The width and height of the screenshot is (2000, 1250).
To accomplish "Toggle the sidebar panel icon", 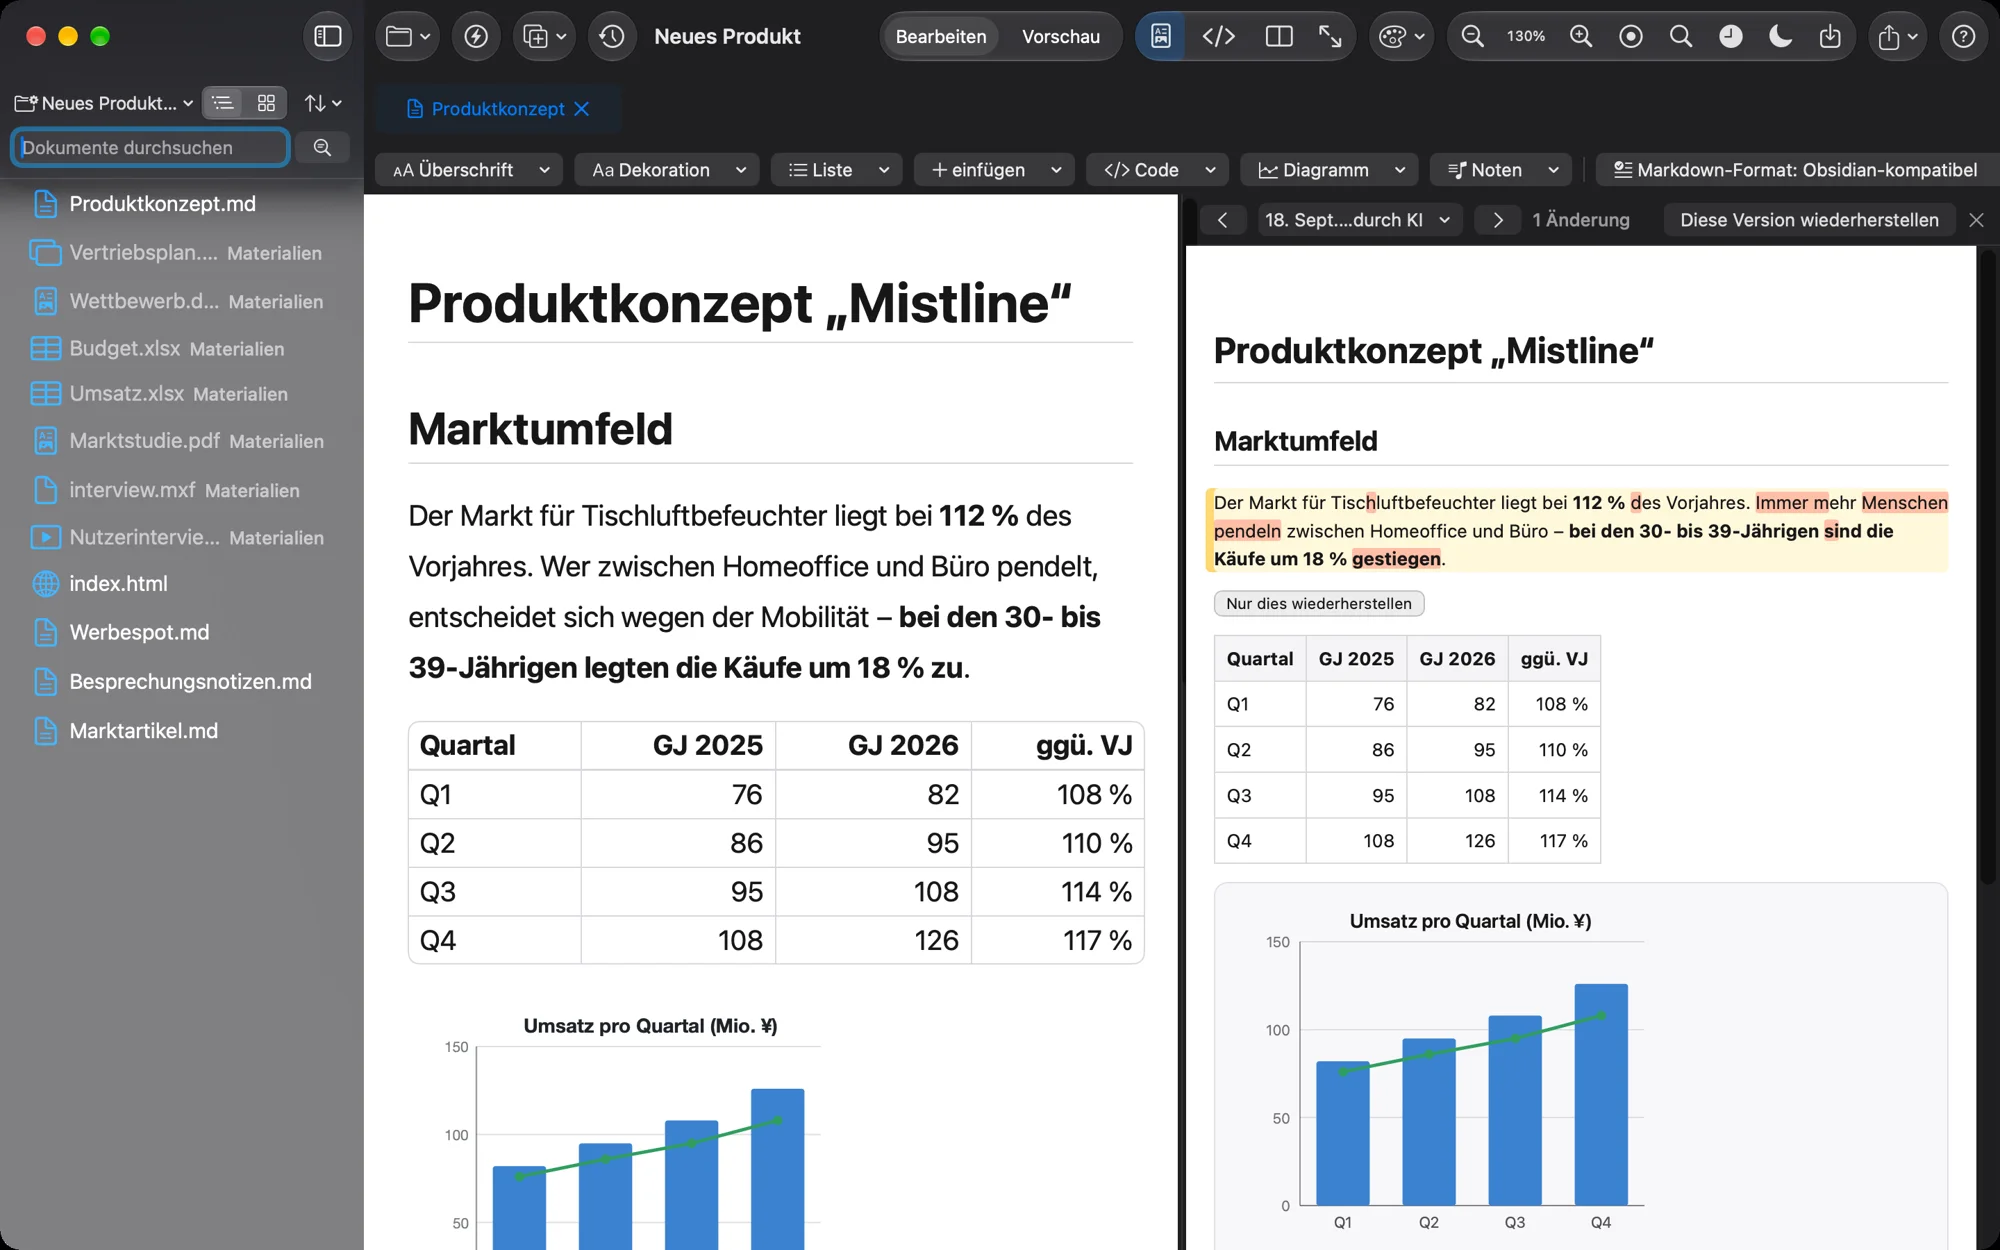I will coord(328,37).
